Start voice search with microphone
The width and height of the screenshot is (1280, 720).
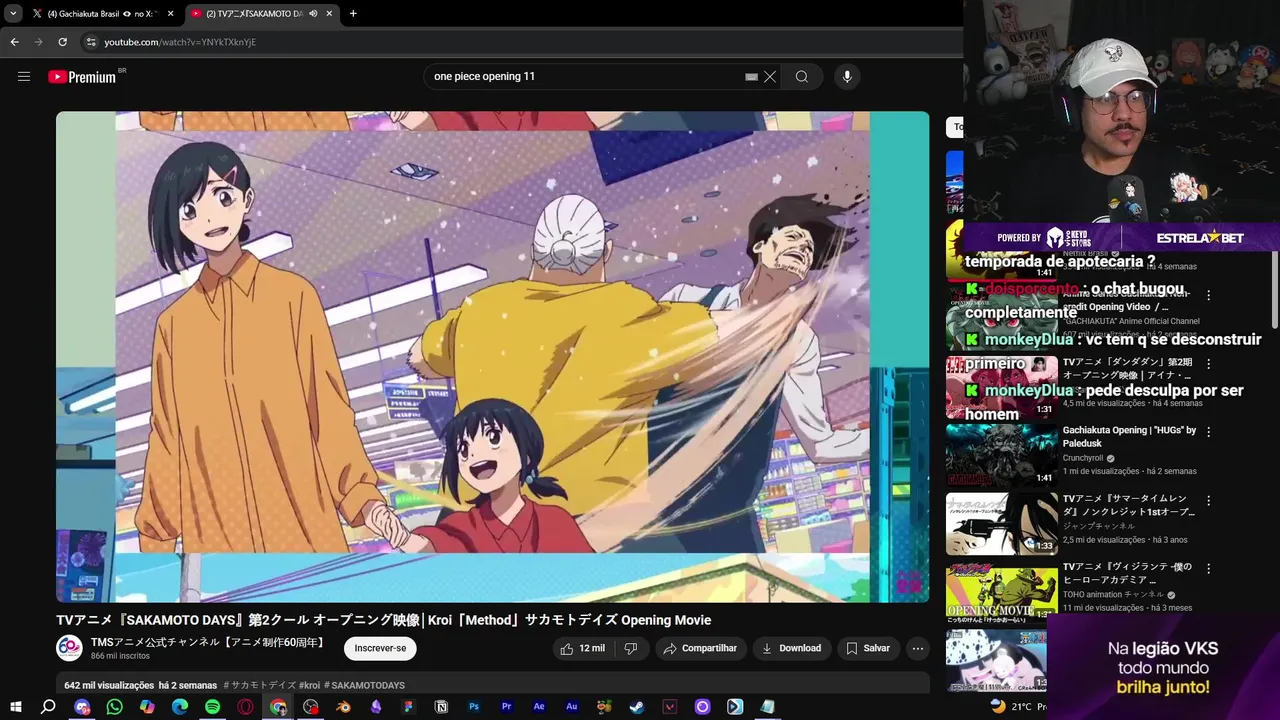[847, 77]
